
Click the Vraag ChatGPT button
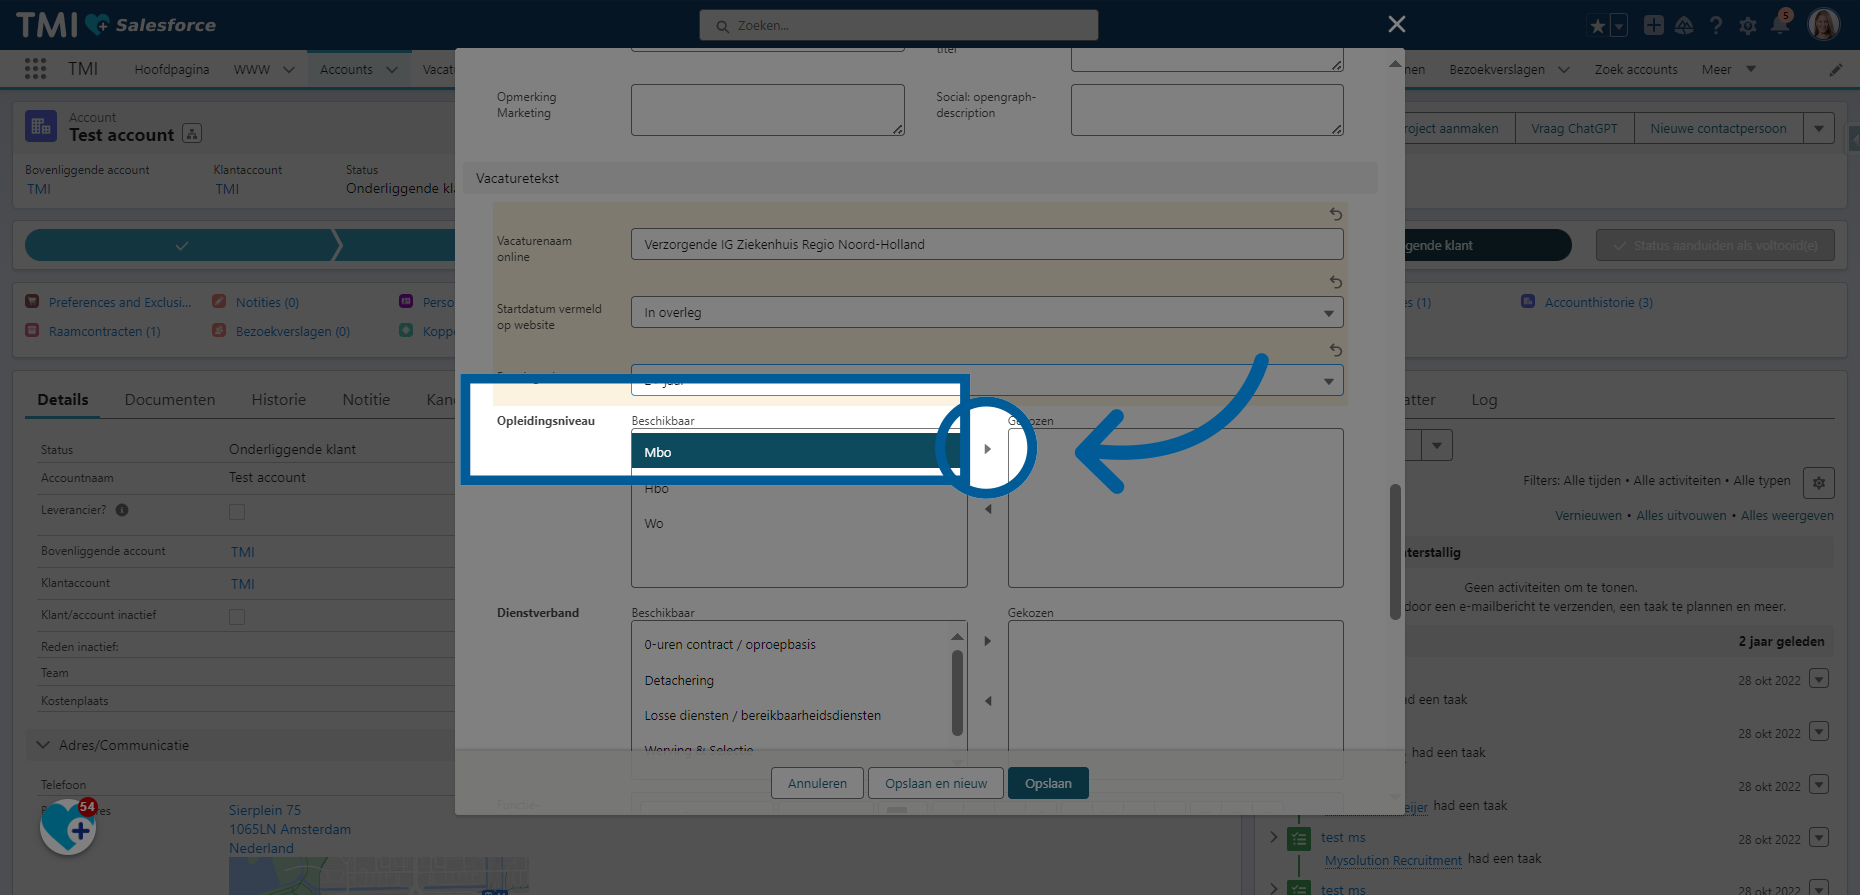[x=1574, y=128]
